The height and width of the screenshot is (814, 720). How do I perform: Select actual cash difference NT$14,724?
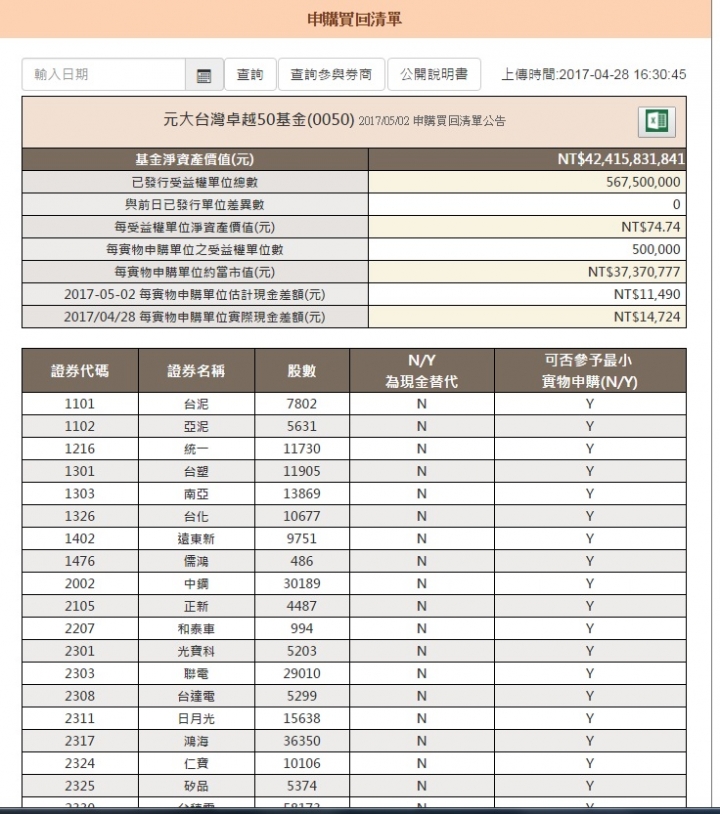point(647,317)
